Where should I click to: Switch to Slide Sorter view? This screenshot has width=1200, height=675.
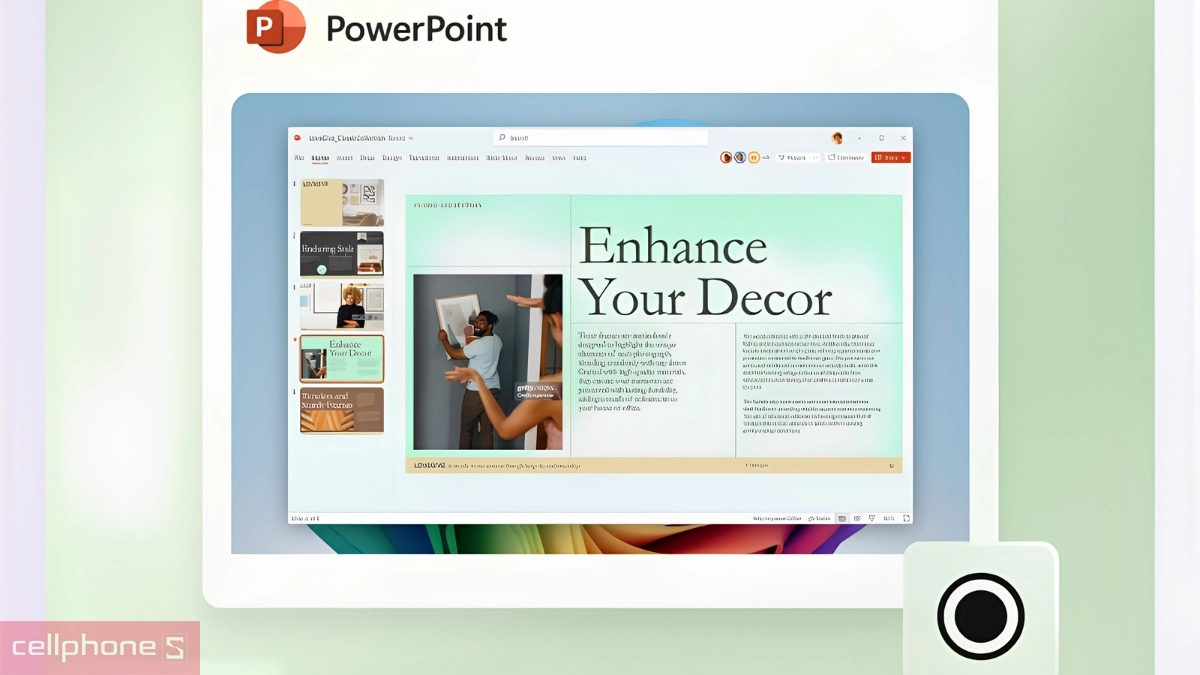point(857,518)
